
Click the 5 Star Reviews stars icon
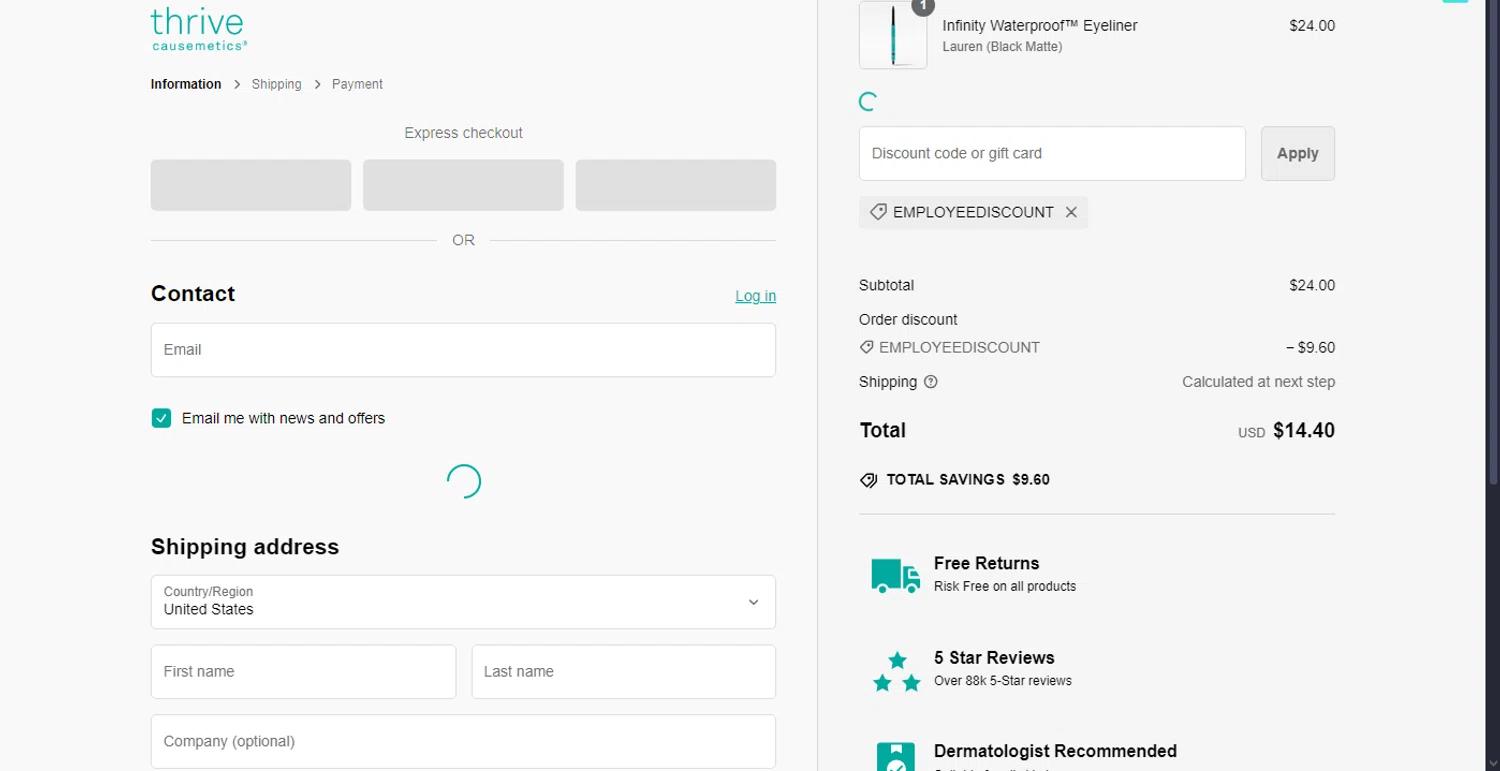pyautogui.click(x=896, y=671)
